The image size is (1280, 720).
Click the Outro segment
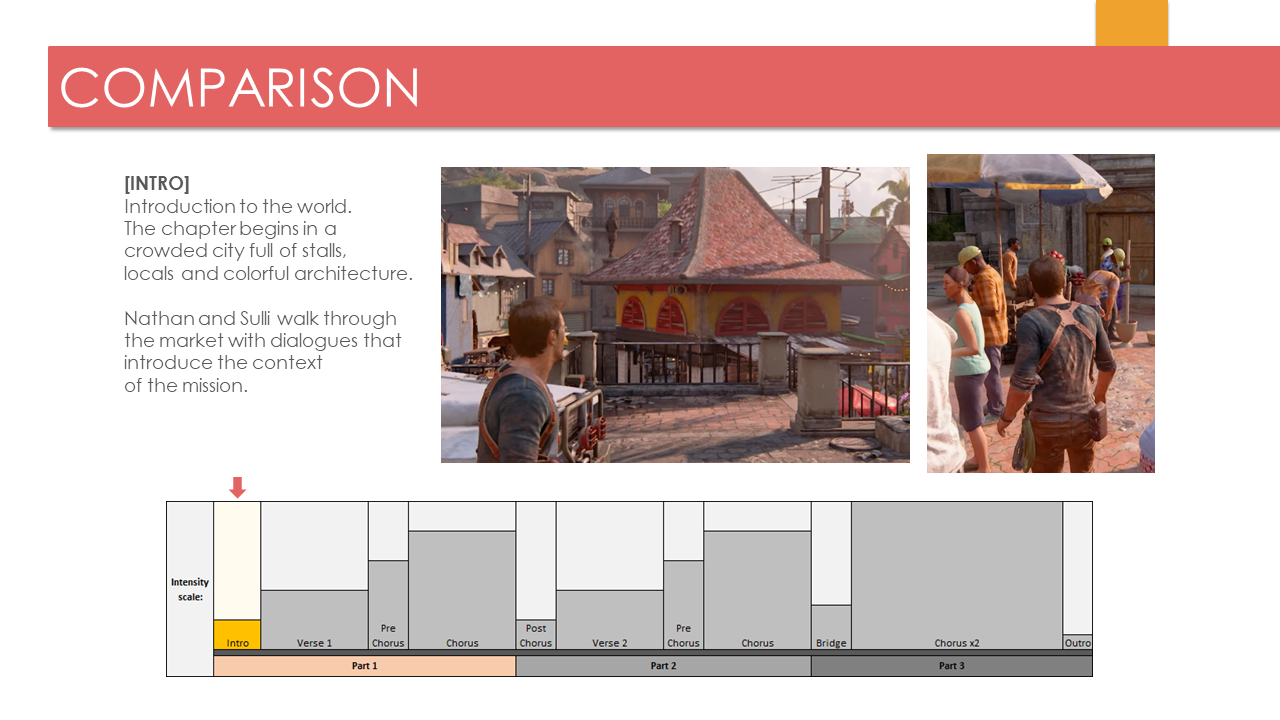pyautogui.click(x=1077, y=642)
